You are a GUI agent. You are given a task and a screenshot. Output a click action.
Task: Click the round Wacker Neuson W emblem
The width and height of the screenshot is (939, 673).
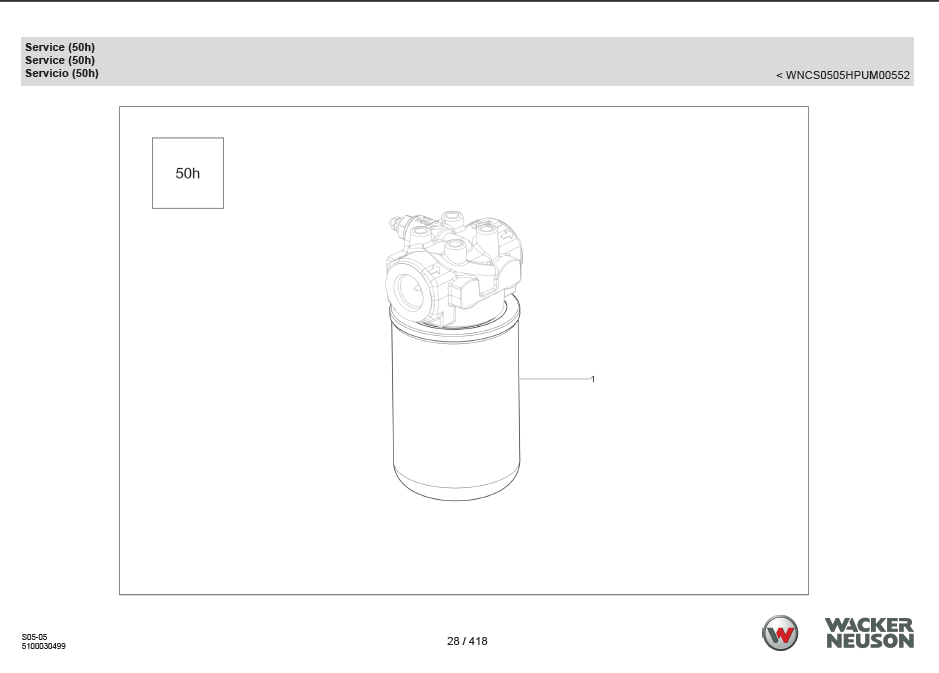(781, 633)
